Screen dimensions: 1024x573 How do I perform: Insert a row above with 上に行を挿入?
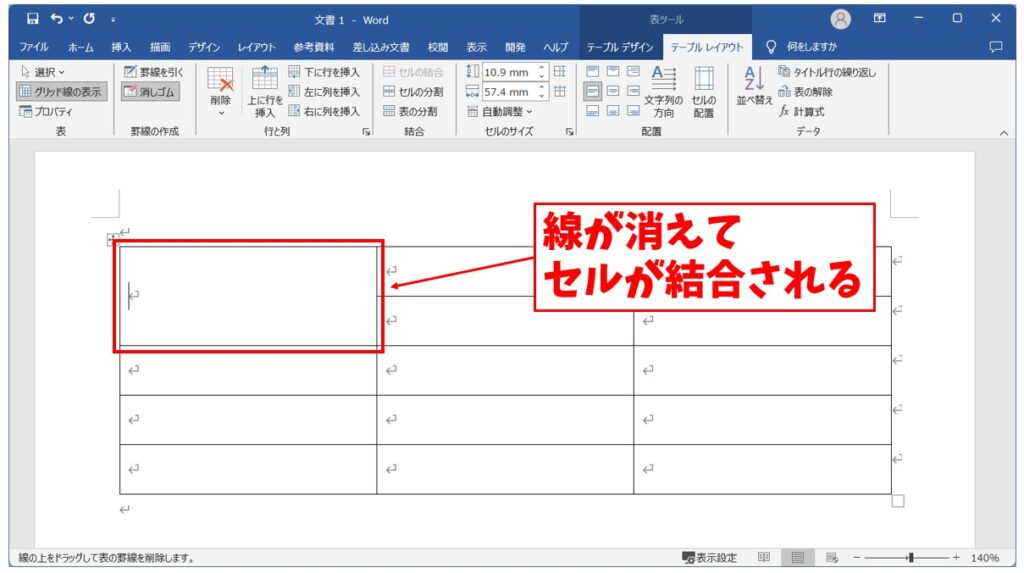tap(264, 91)
